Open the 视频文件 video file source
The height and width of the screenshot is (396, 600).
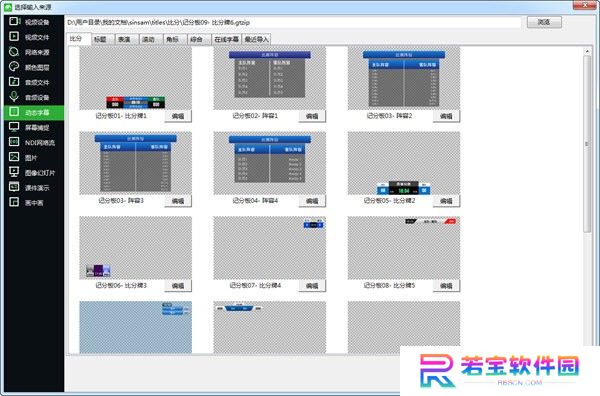tap(14, 36)
